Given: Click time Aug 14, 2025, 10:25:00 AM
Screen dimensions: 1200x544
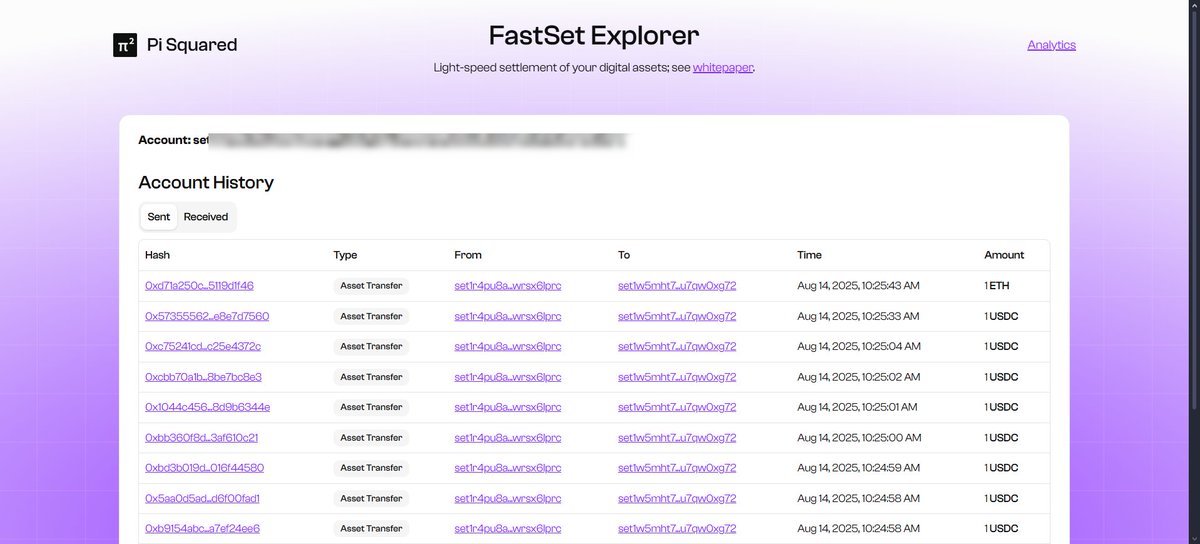Looking at the screenshot, I should [x=858, y=437].
